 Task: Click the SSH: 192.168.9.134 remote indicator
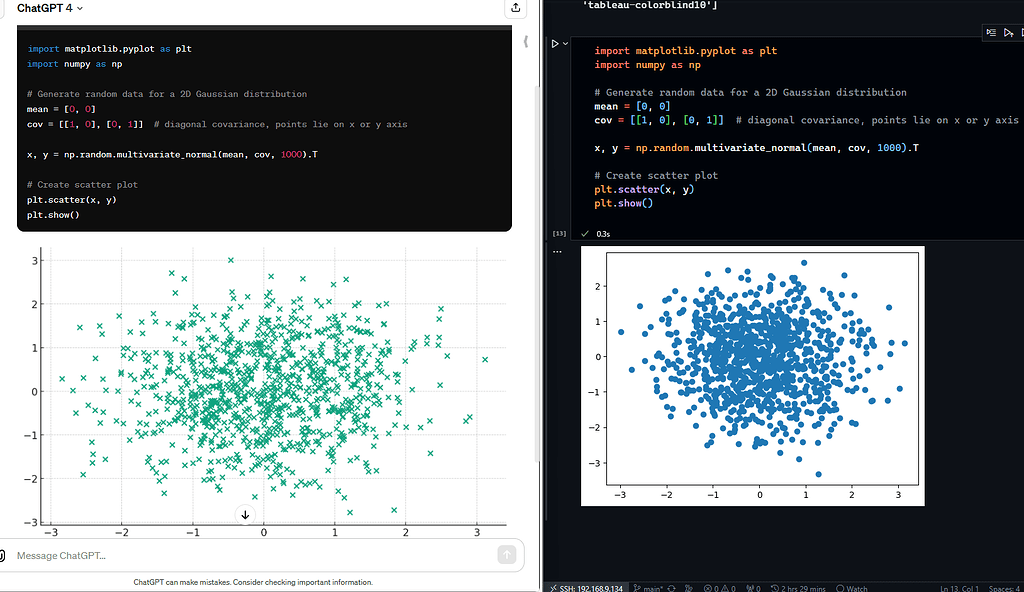pyautogui.click(x=587, y=588)
